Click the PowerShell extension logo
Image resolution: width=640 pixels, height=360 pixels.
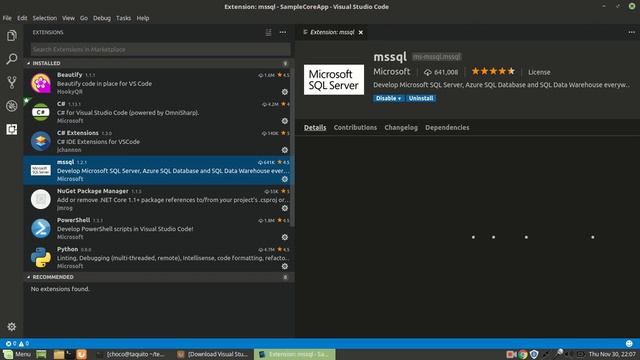point(41,228)
